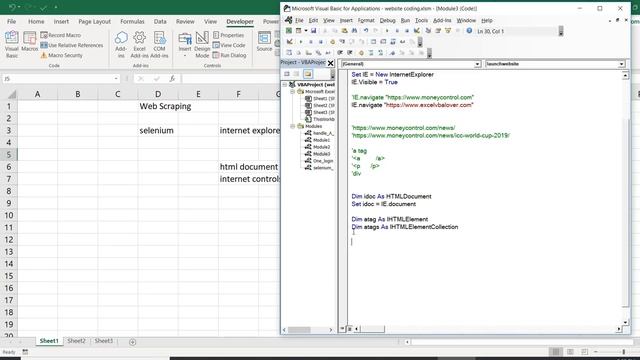640x360 pixels.
Task: Open Properties Window icon in VBA toolbar
Action: (438, 31)
